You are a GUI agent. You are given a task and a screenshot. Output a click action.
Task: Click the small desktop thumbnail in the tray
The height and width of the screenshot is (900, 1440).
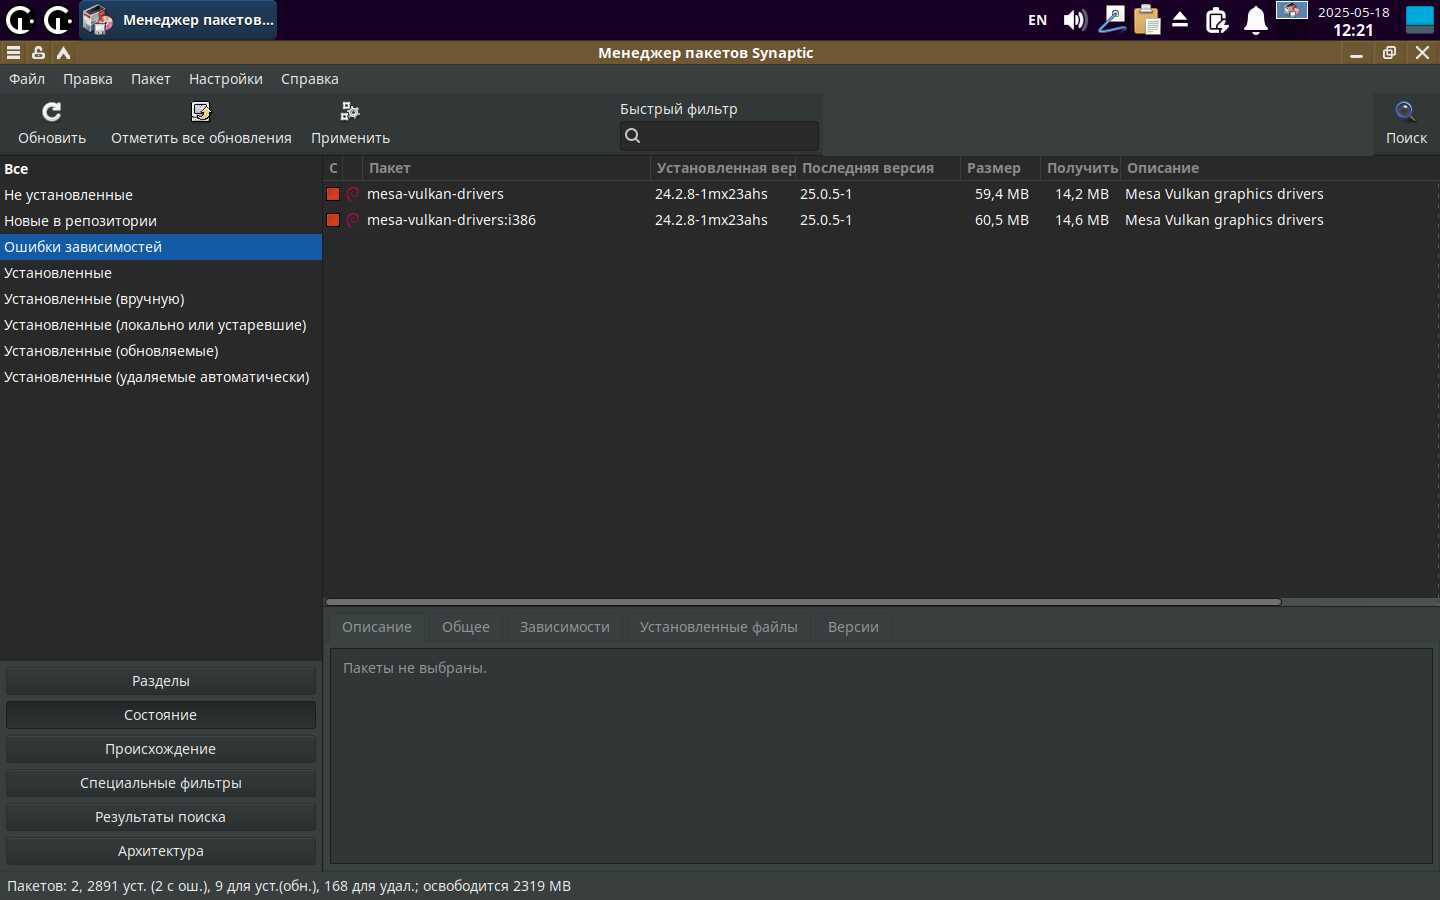tap(1292, 10)
